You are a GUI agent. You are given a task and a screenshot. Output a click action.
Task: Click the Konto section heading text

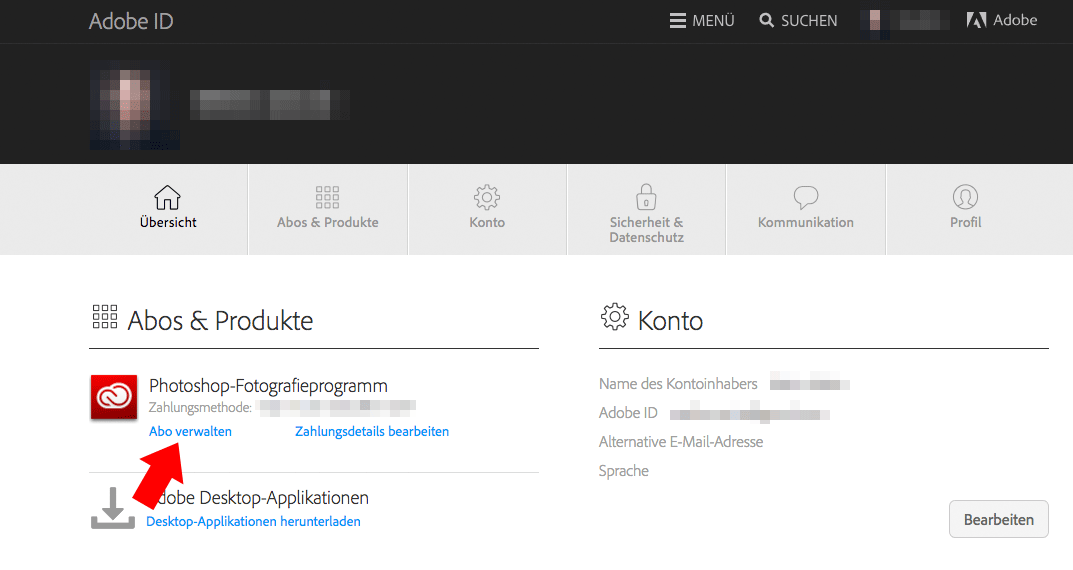pos(670,320)
